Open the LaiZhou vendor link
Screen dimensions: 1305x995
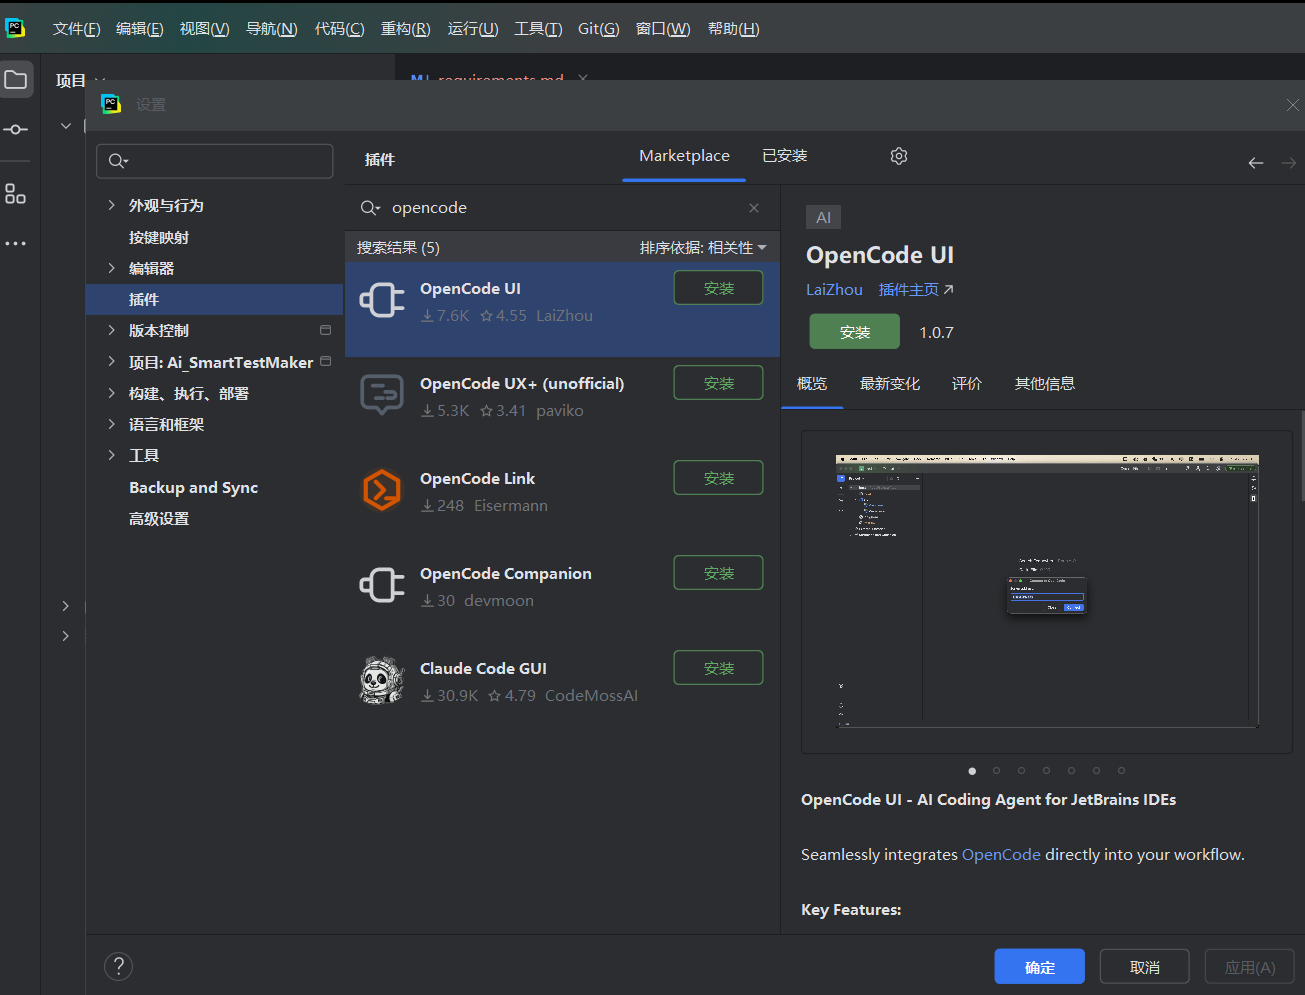pos(834,290)
